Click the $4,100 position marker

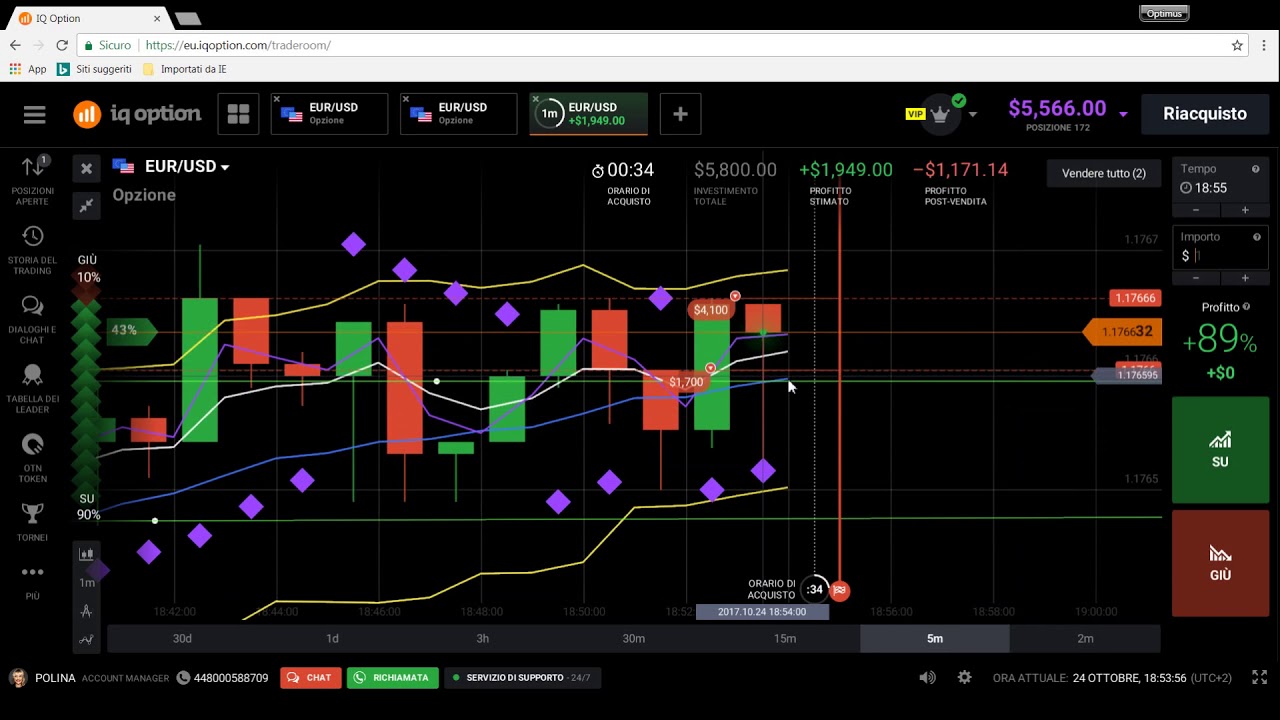pyautogui.click(x=711, y=310)
